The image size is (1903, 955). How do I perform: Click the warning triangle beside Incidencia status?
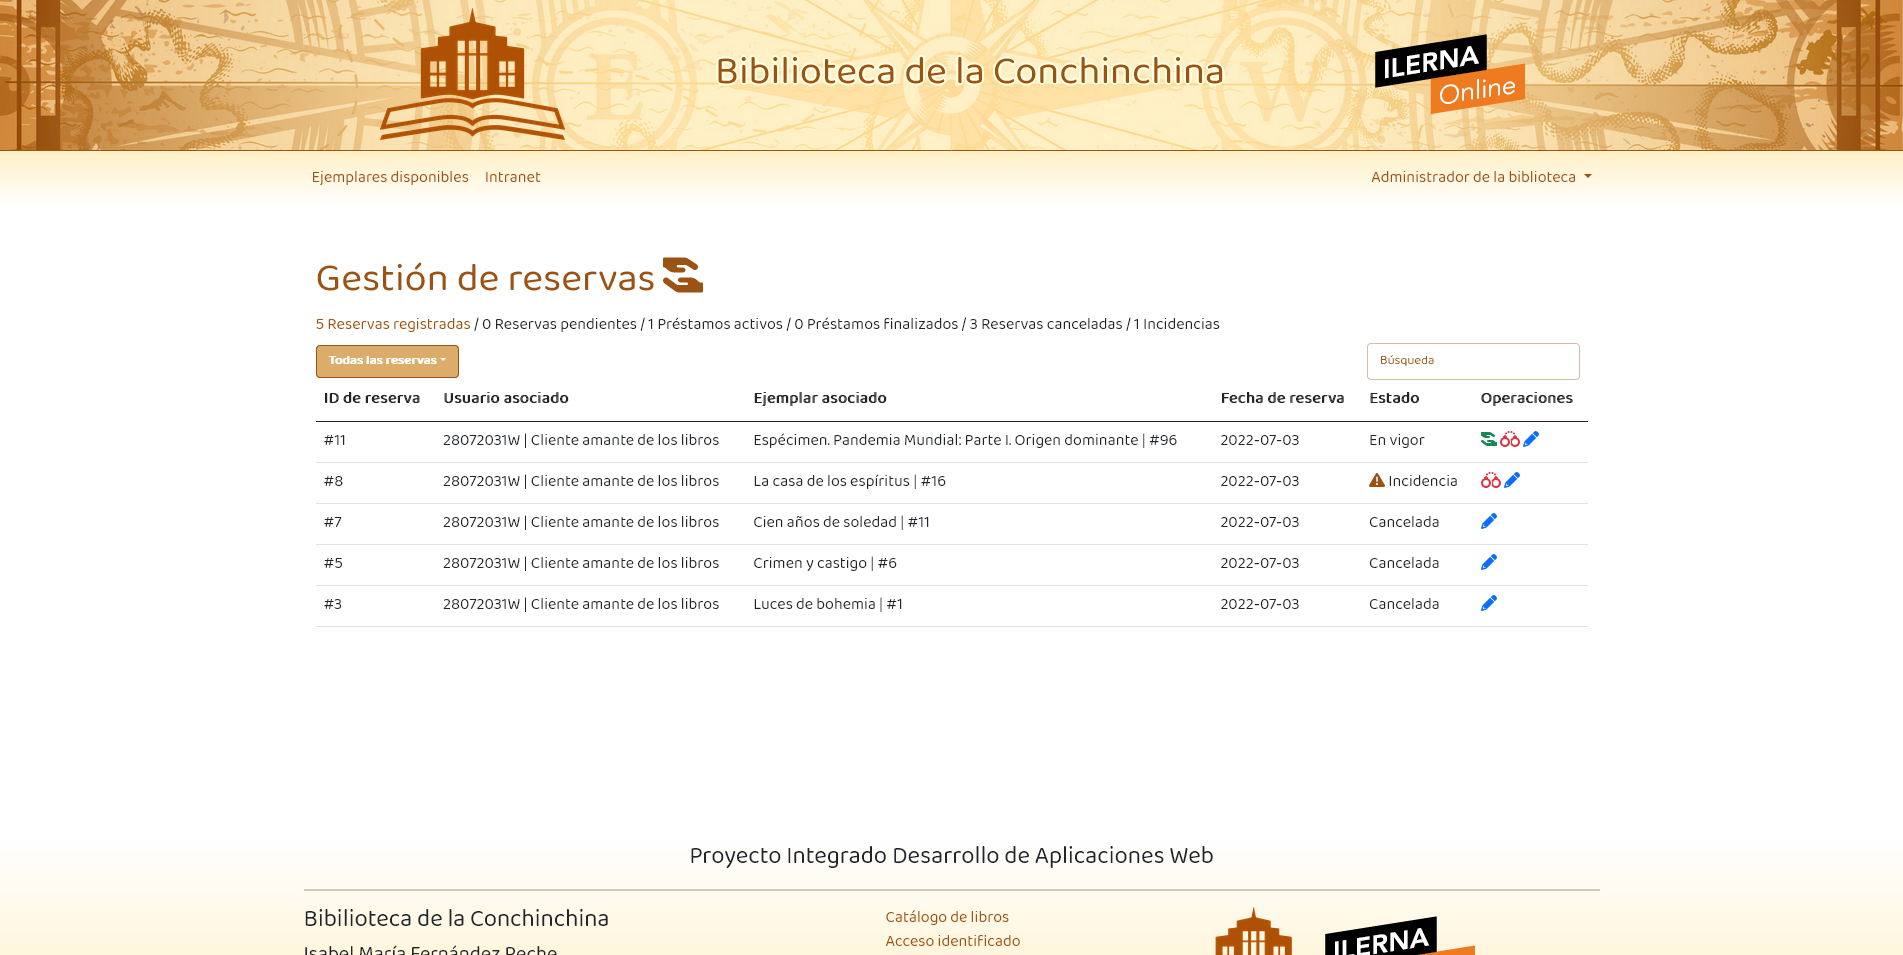pyautogui.click(x=1377, y=480)
